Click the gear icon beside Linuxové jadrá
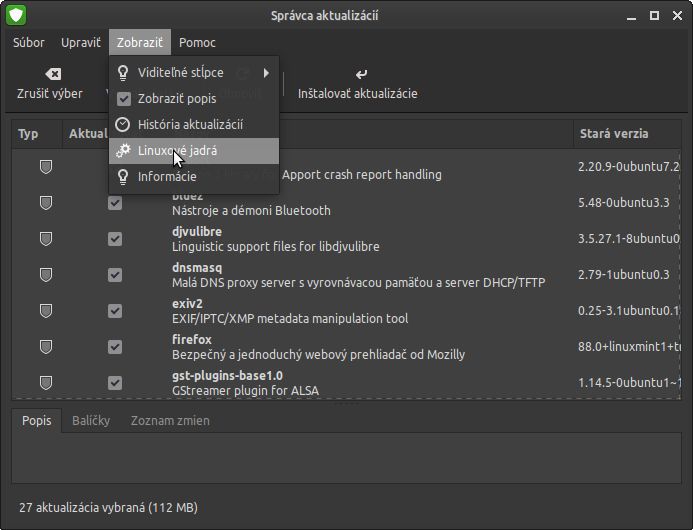Viewport: 693px width, 530px height. click(124, 150)
